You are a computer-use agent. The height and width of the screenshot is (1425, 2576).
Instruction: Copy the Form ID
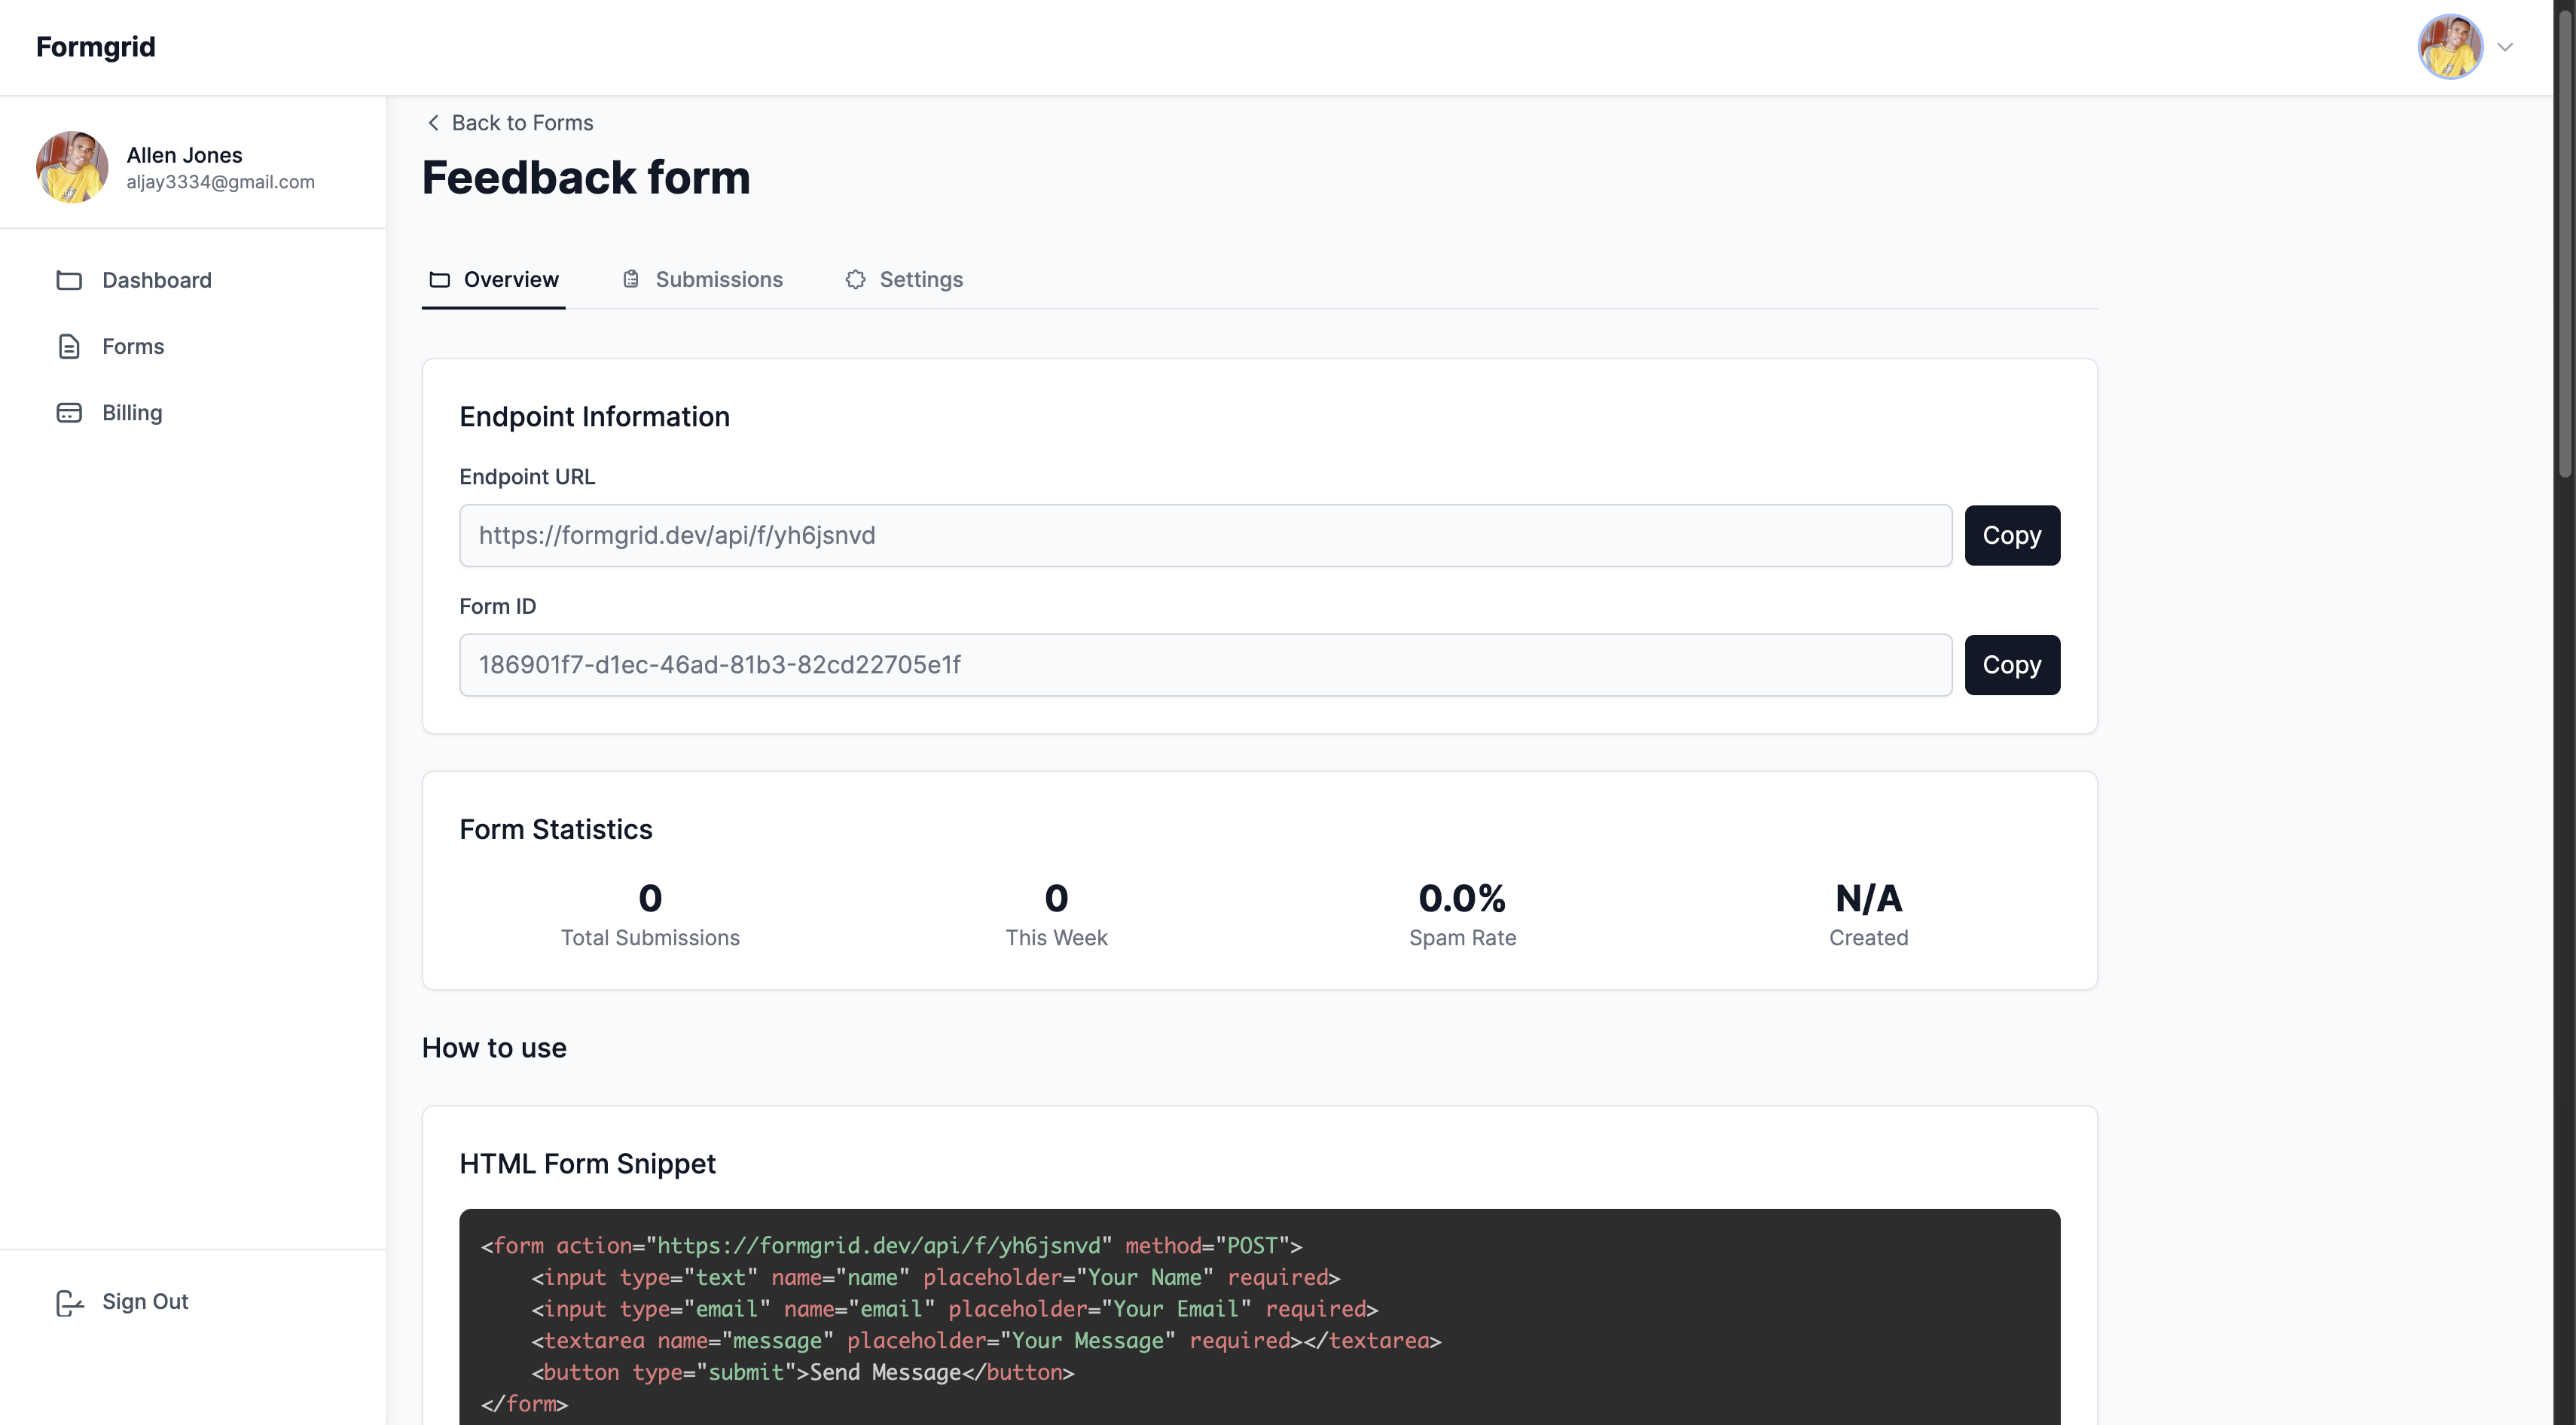pyautogui.click(x=2012, y=664)
